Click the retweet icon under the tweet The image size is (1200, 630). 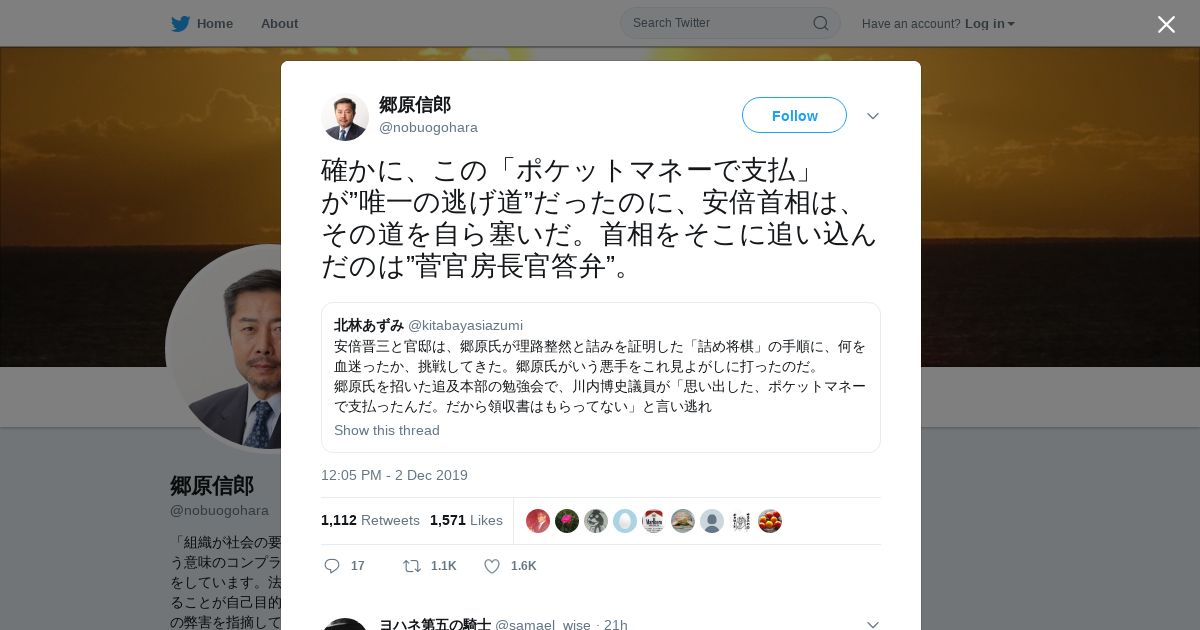(x=411, y=566)
